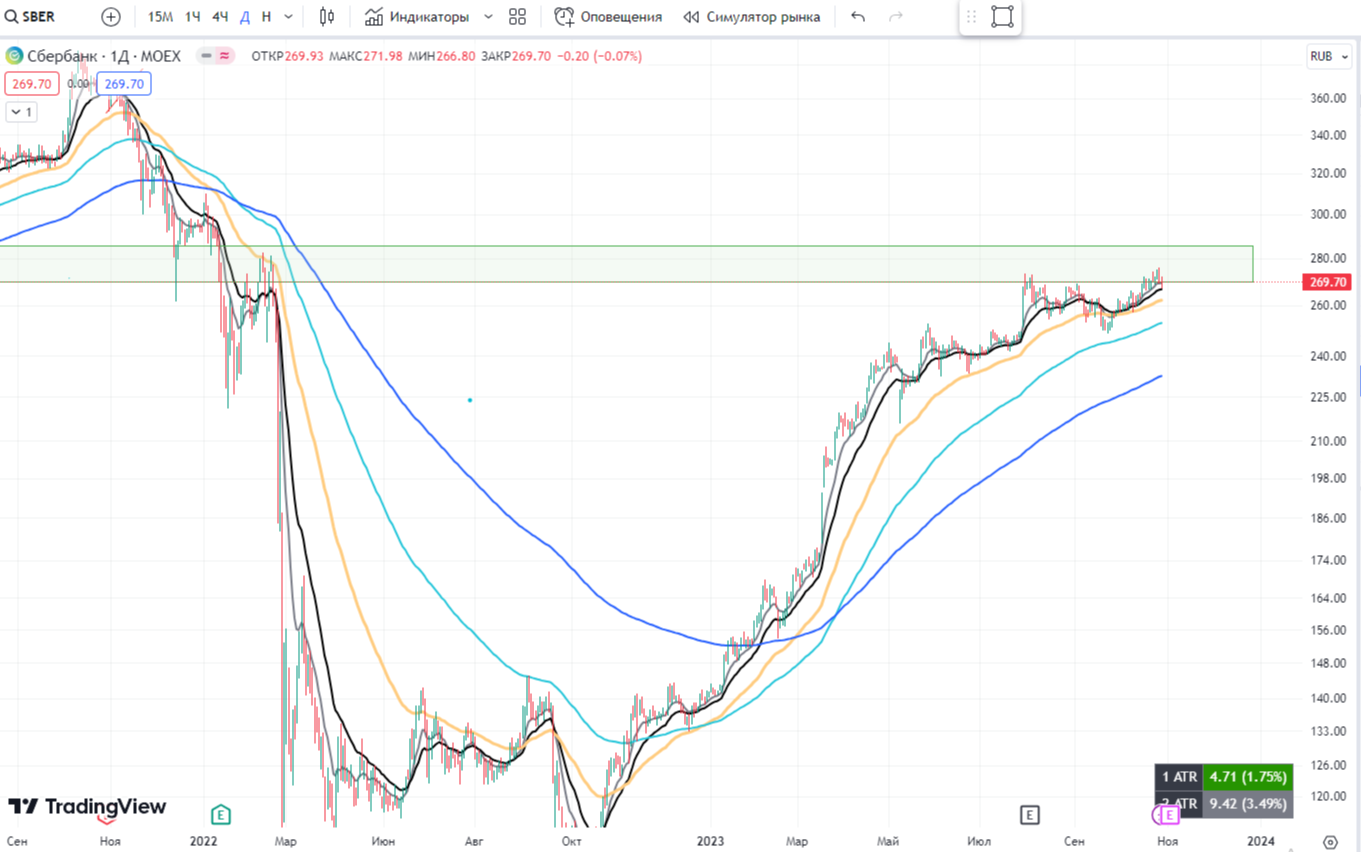
Task: Undo the last chart action
Action: point(858,17)
